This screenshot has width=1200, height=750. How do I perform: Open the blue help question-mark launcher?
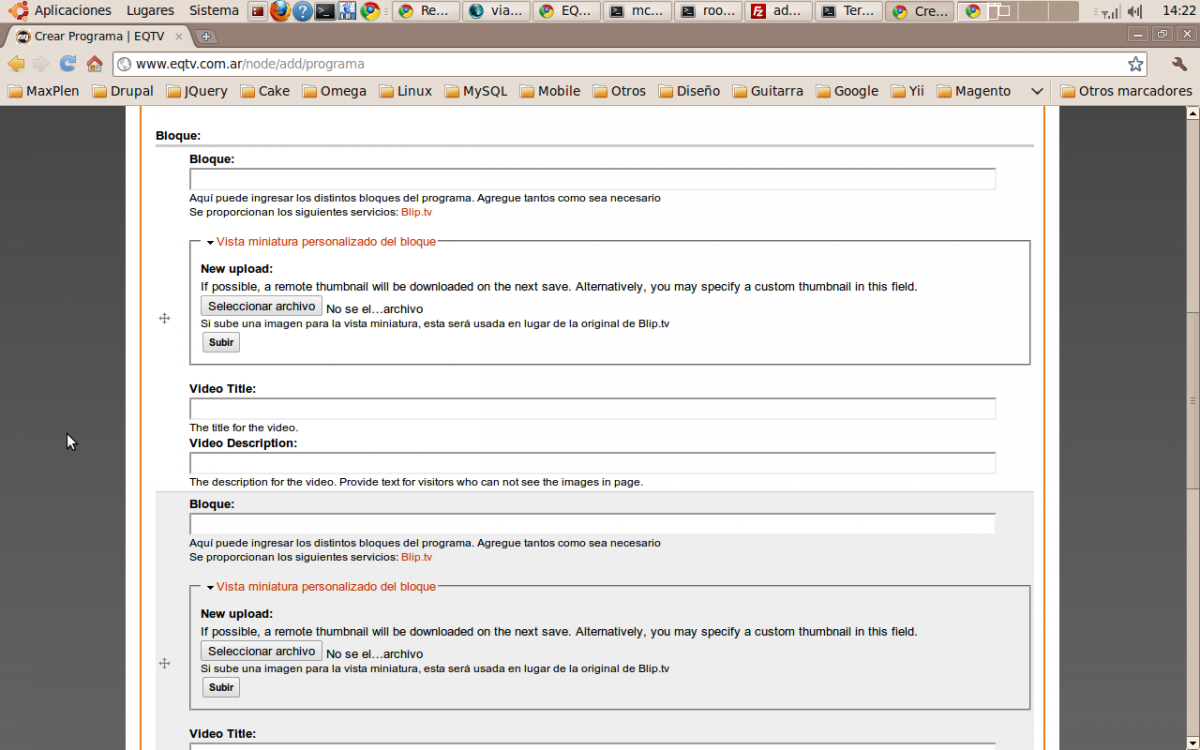(x=302, y=11)
